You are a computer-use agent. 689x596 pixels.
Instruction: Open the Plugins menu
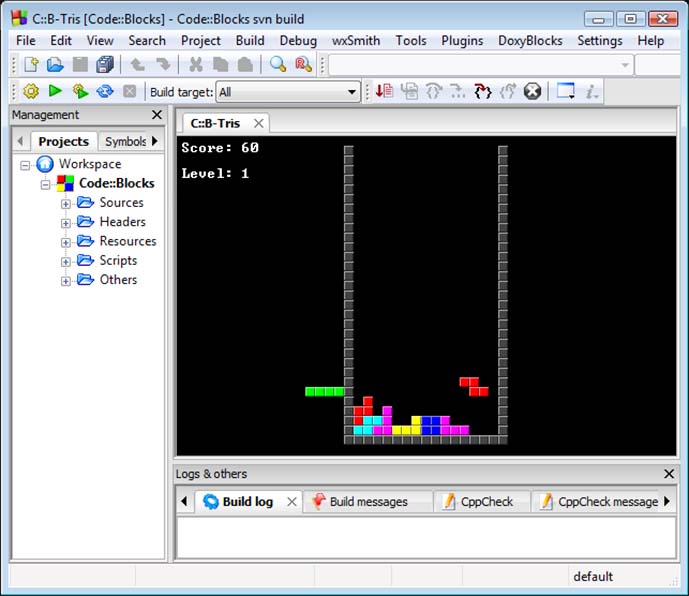pos(462,40)
